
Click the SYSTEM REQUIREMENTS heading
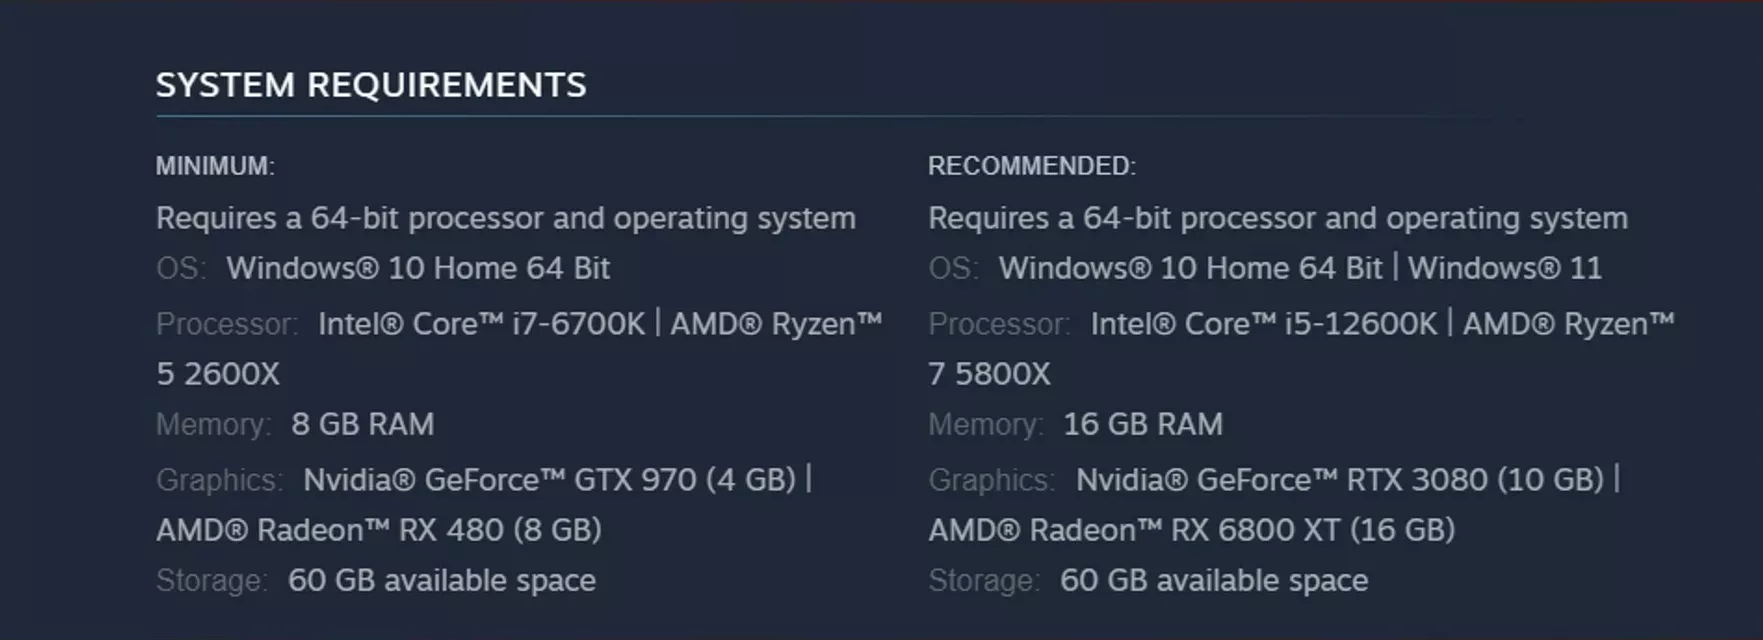click(371, 85)
